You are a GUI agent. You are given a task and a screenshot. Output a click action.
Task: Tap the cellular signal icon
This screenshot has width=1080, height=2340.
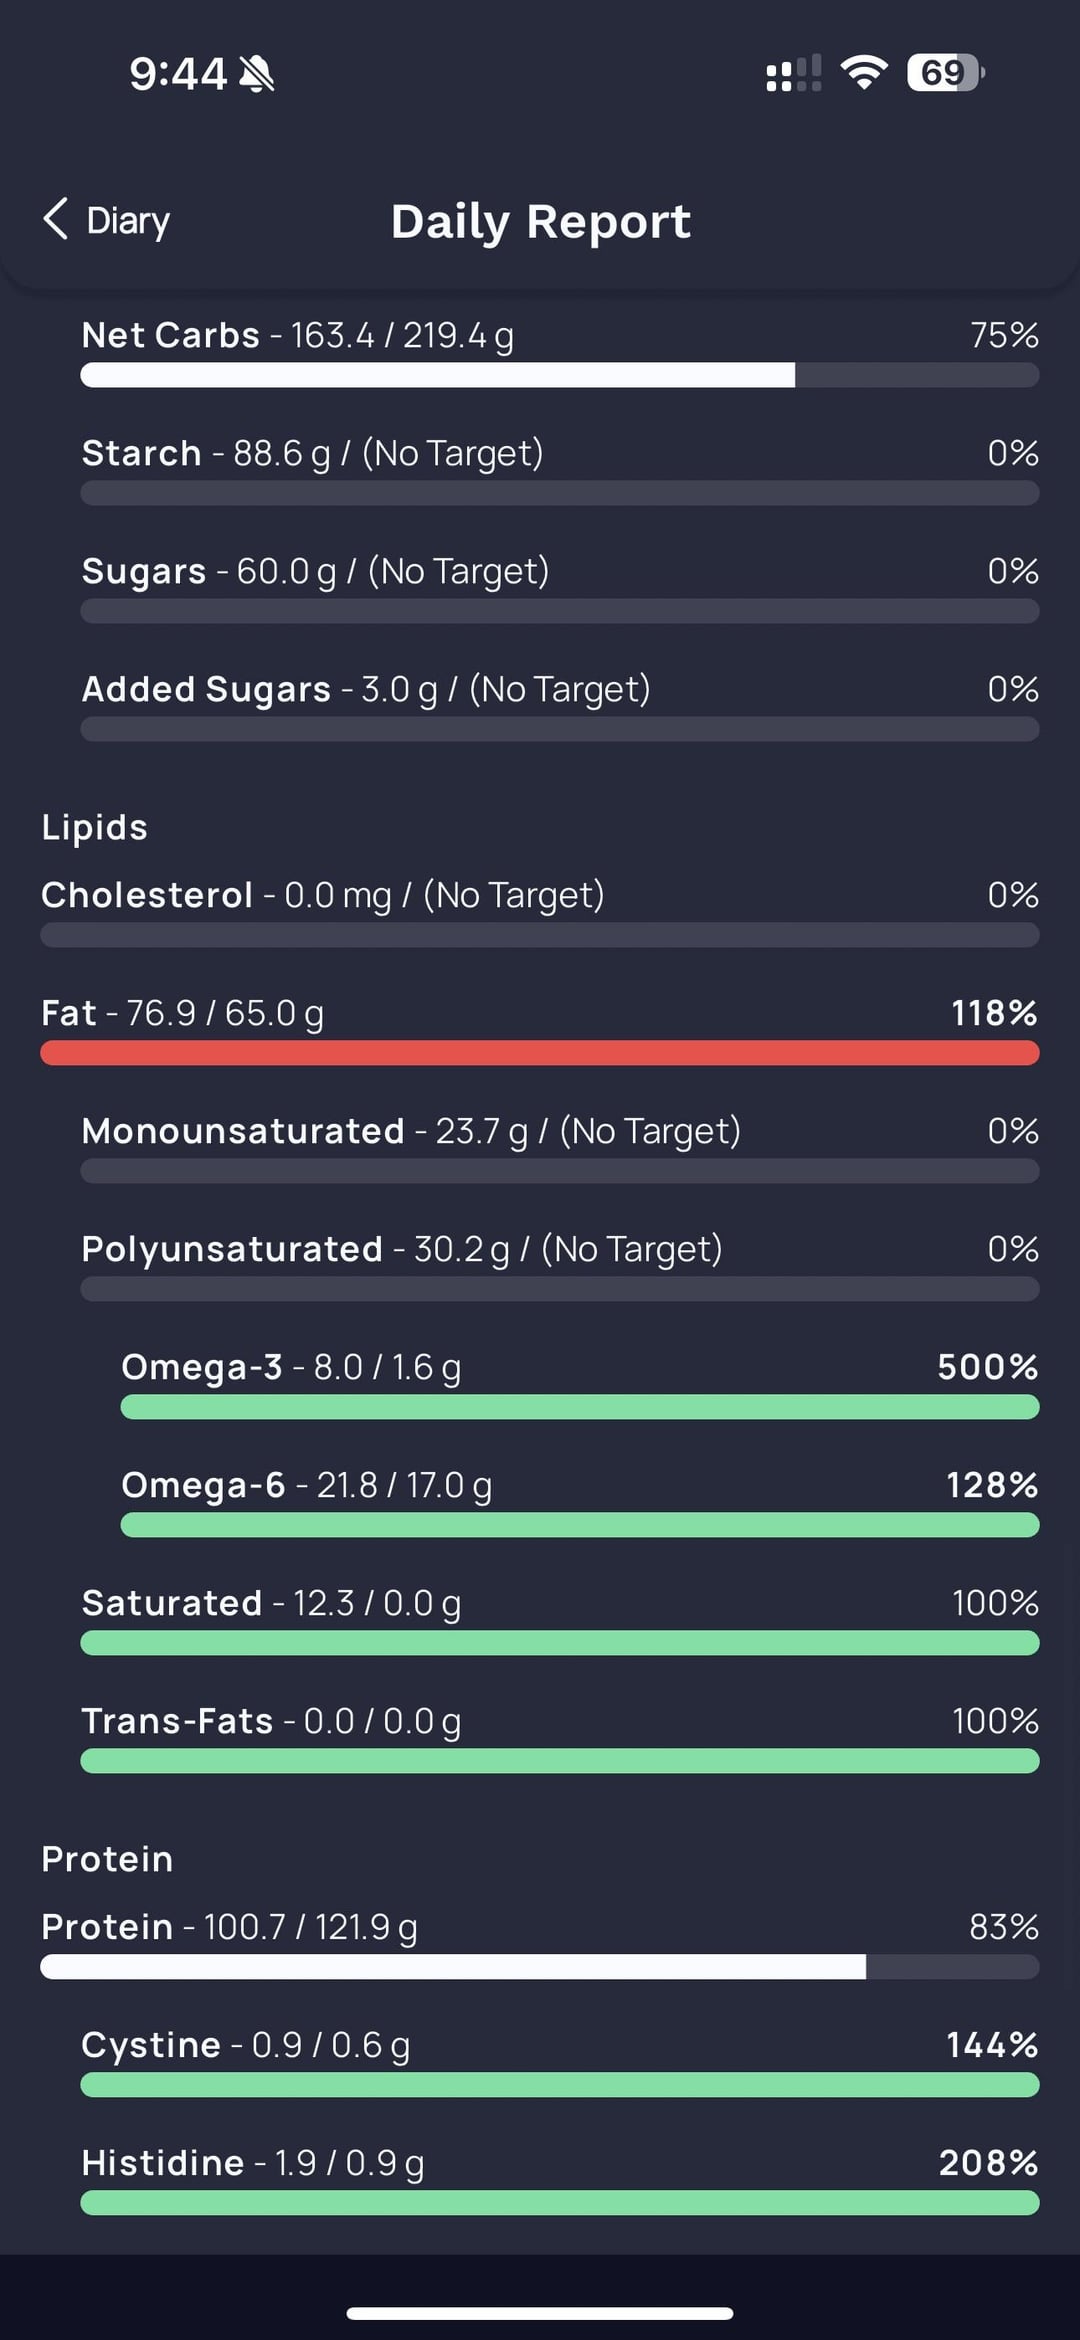[x=793, y=73]
